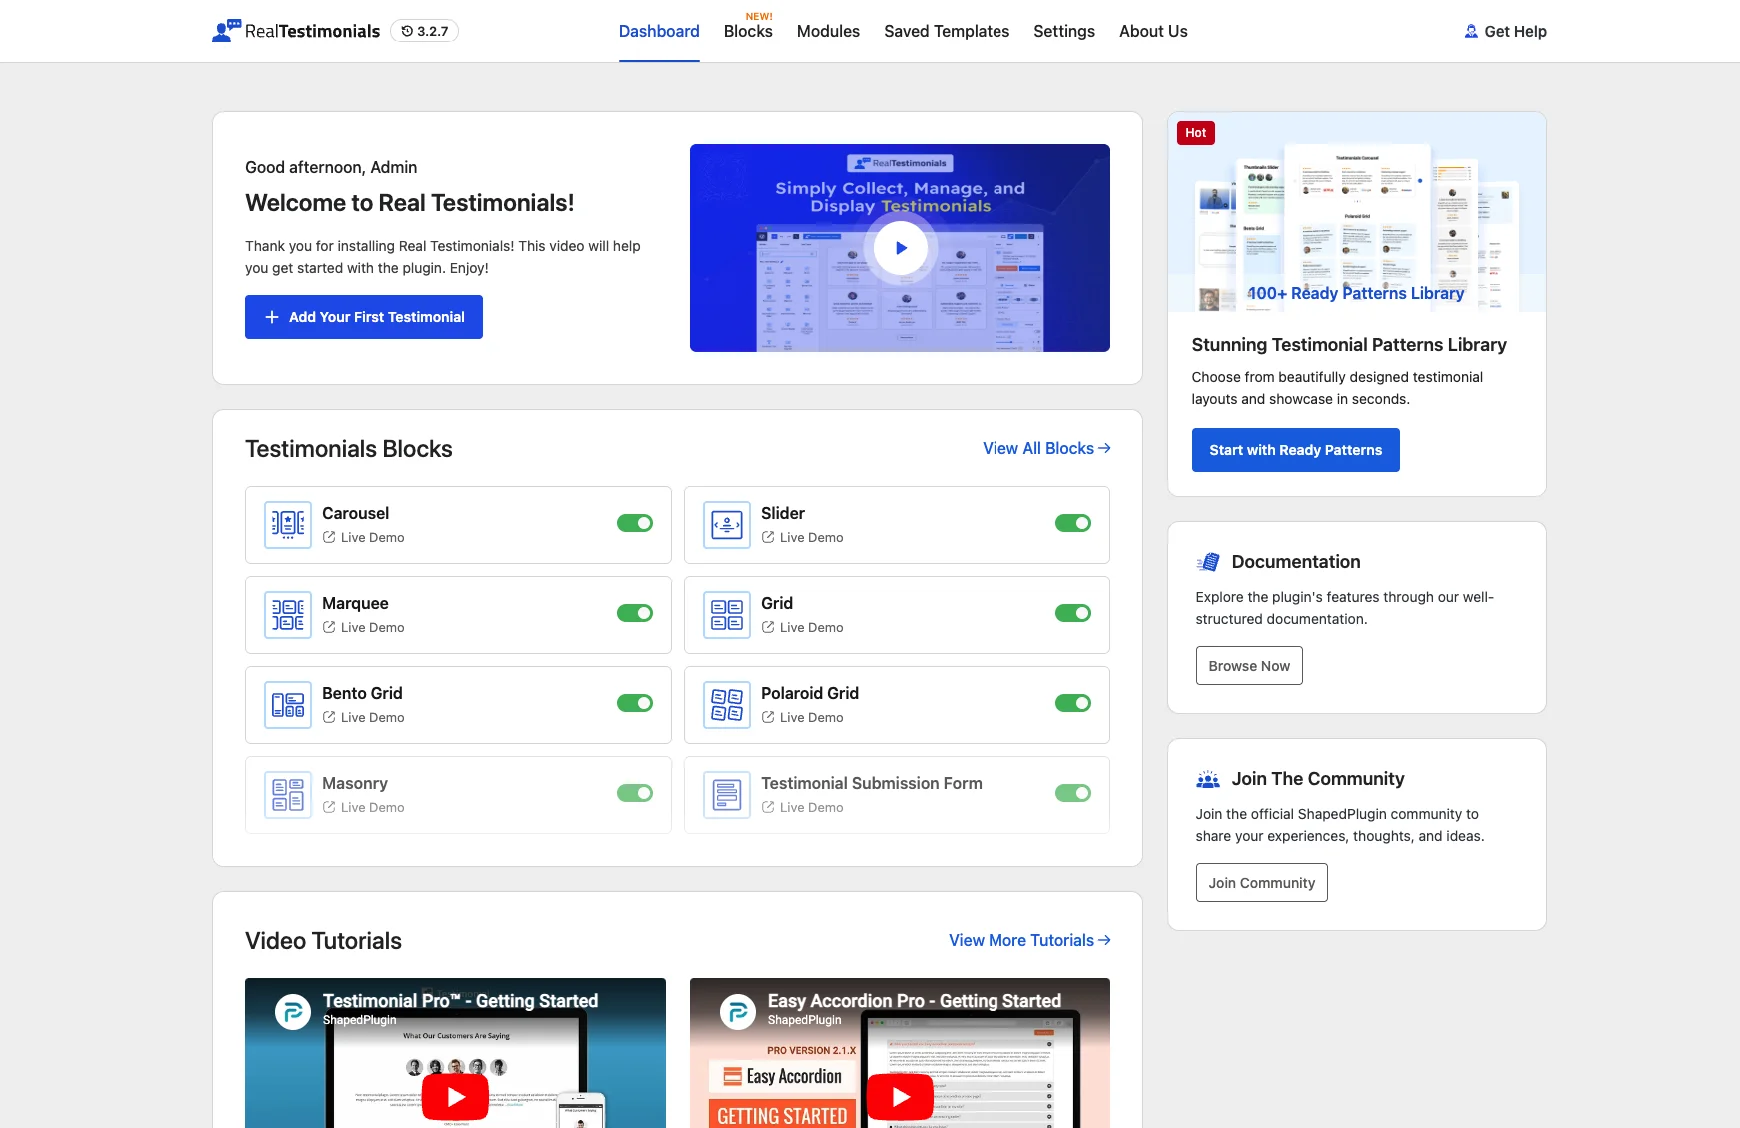The height and width of the screenshot is (1128, 1740).
Task: Open Bento Grid Live Demo link
Action: coord(363,717)
